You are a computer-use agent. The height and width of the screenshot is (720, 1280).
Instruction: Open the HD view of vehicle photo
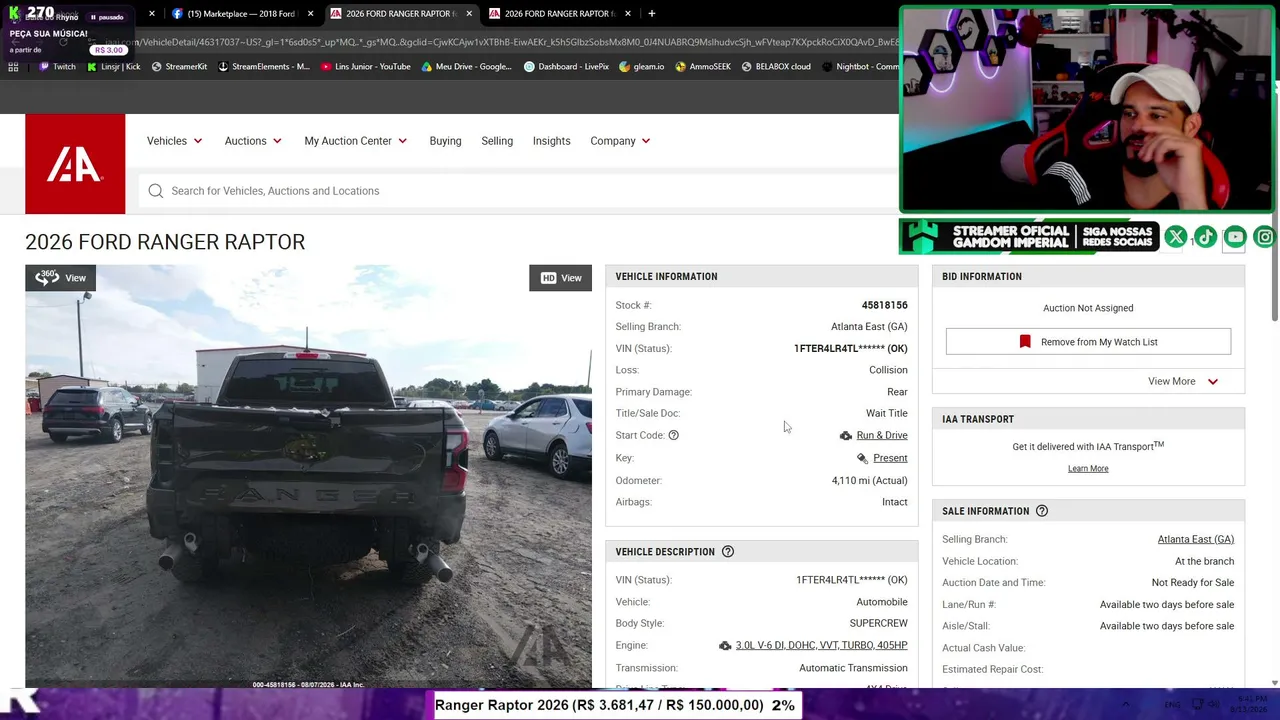pyautogui.click(x=560, y=278)
